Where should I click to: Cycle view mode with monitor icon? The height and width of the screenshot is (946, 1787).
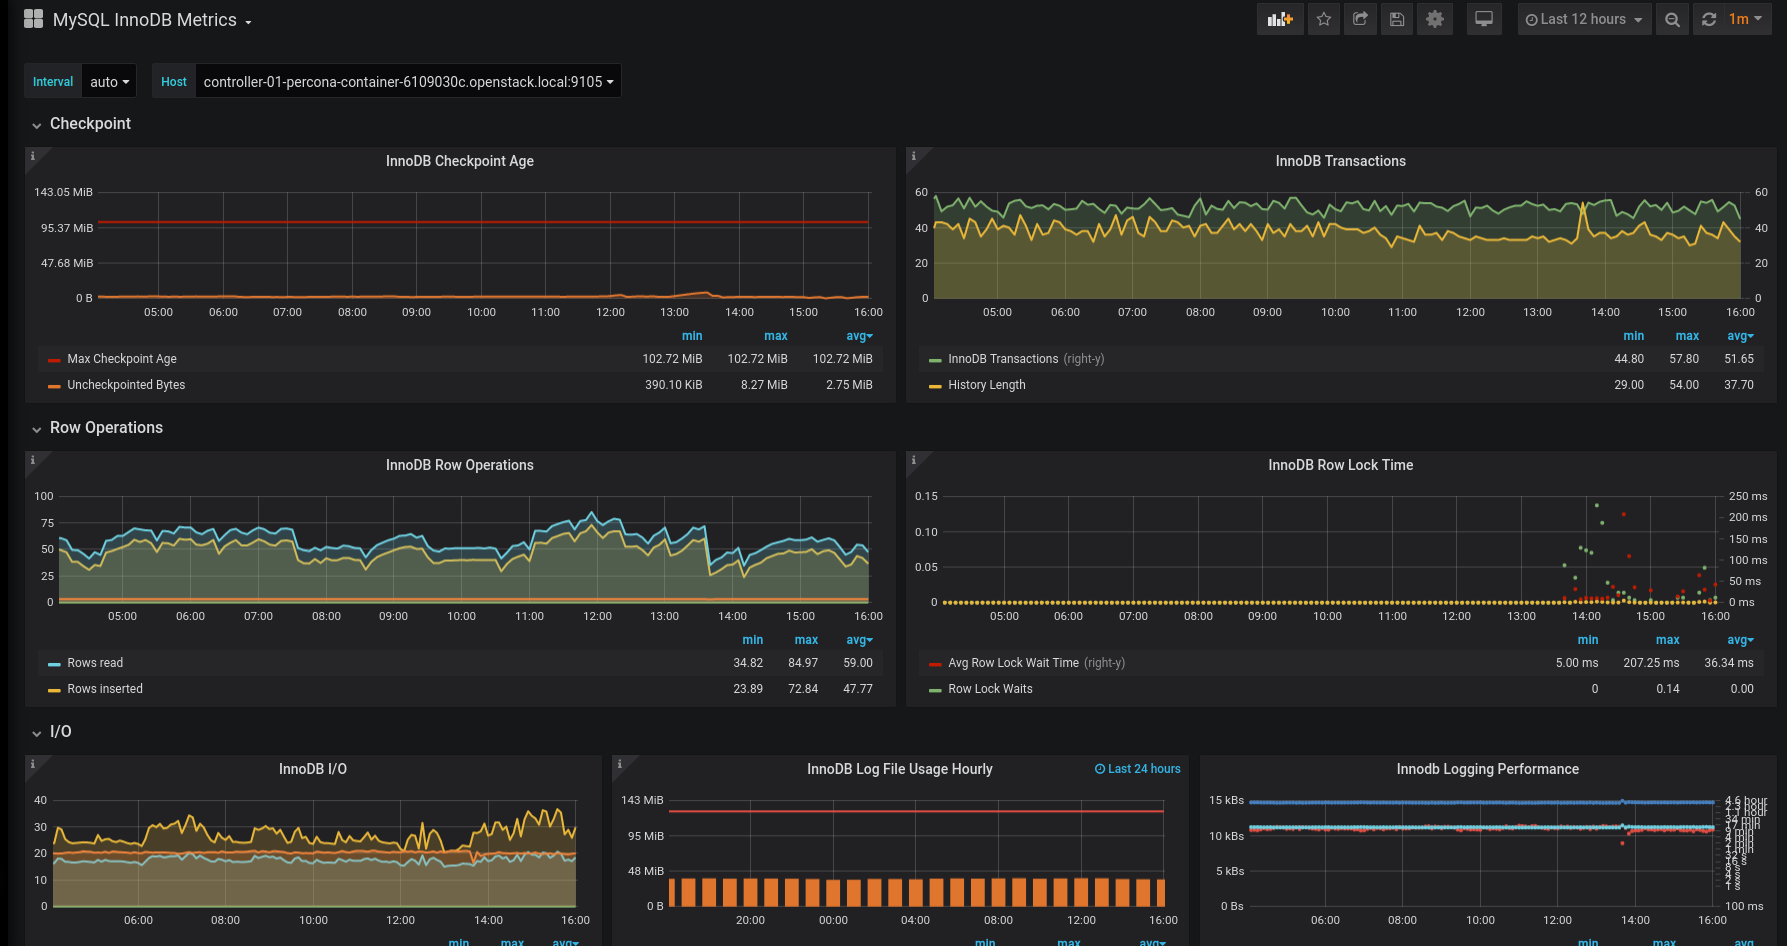pyautogui.click(x=1484, y=19)
